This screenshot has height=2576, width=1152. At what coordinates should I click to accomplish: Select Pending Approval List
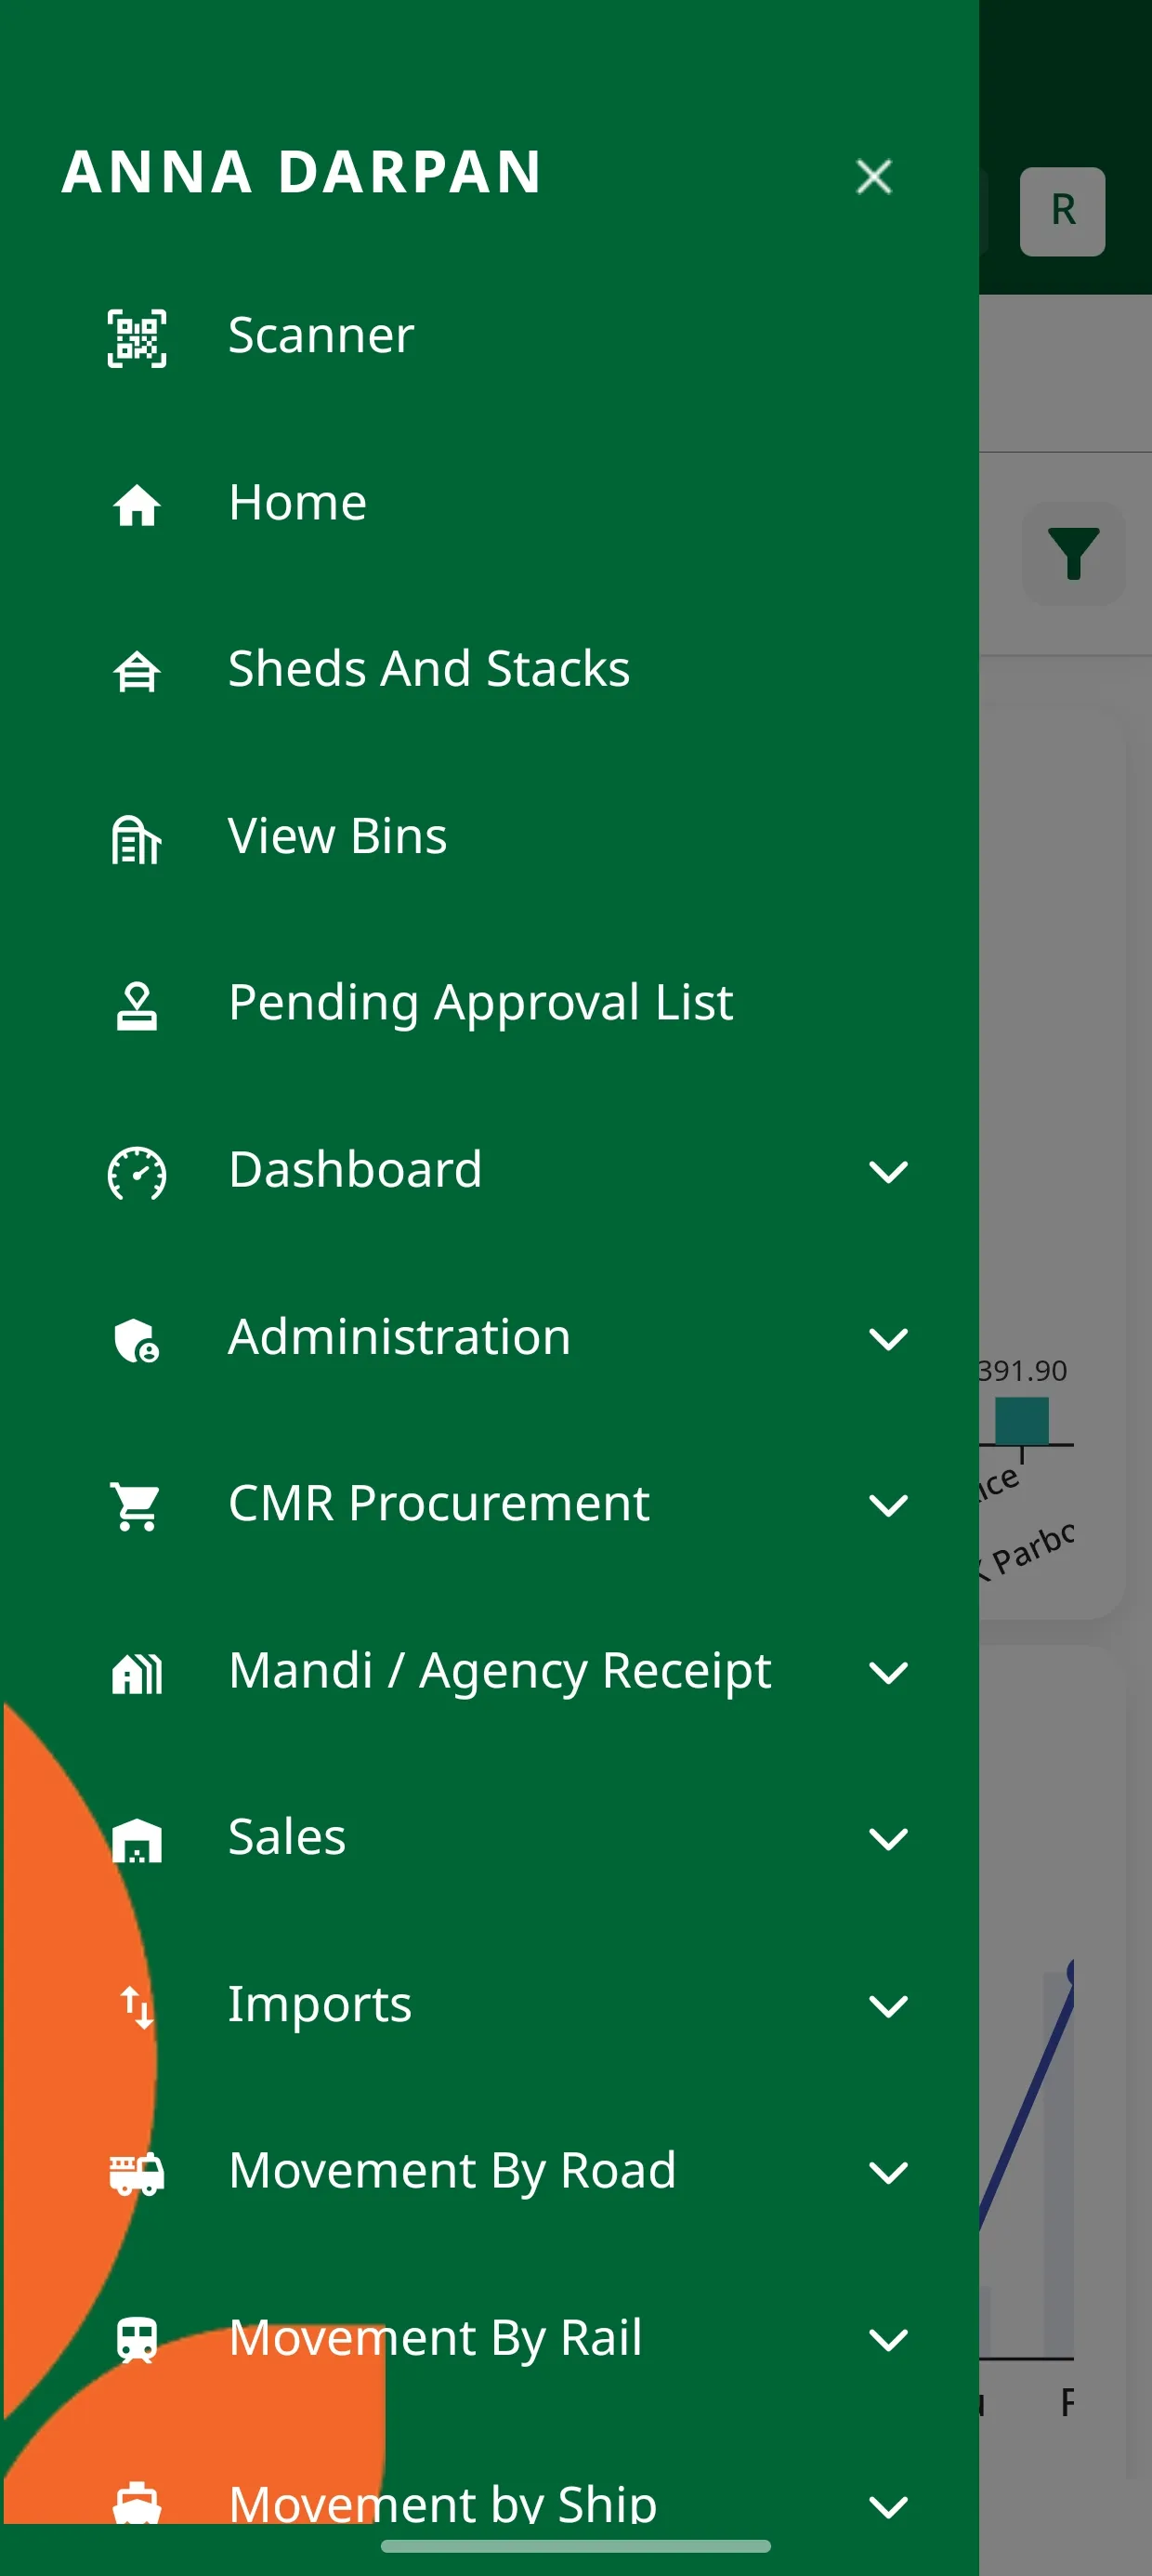coord(480,1002)
